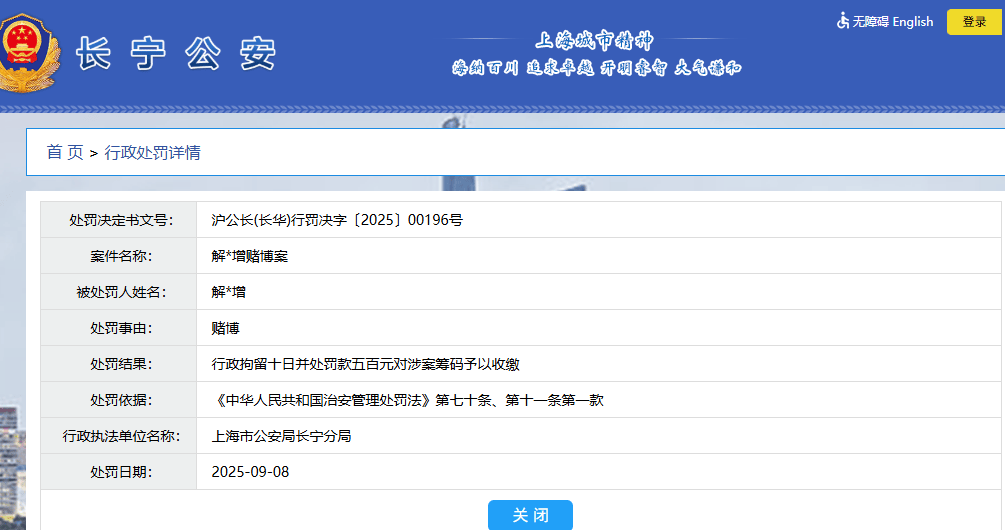Click the penalty reason value 赌博
This screenshot has width=1005, height=530.
coord(226,328)
